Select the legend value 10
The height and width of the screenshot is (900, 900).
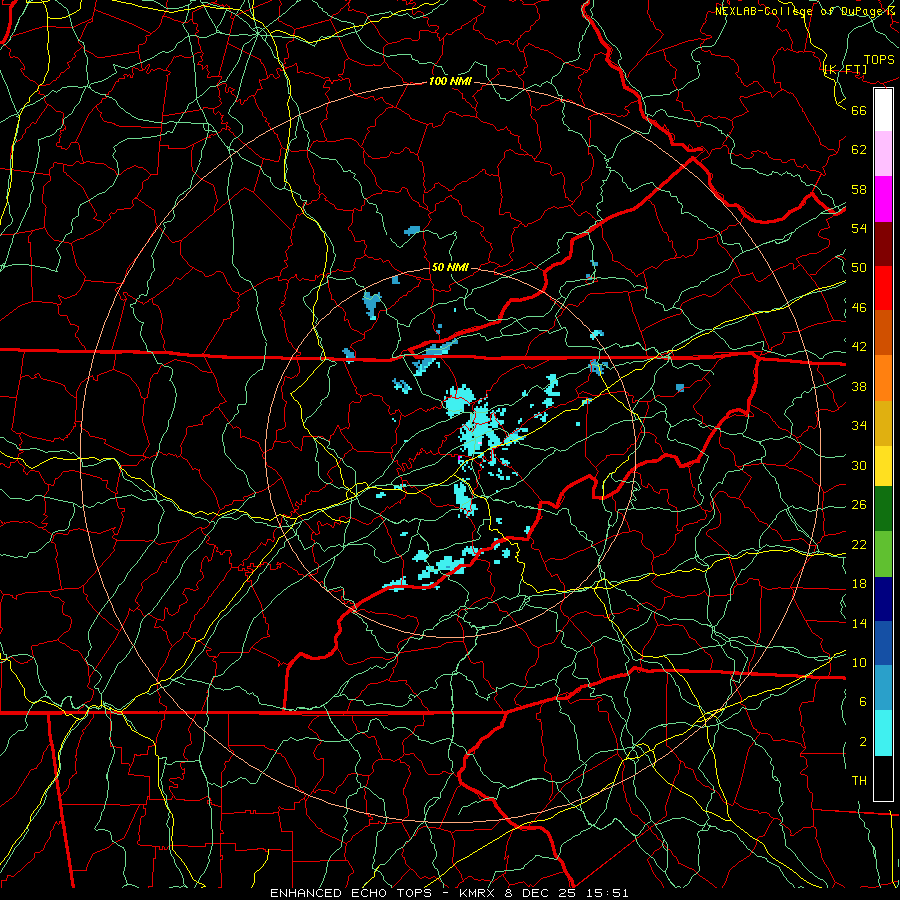859,663
